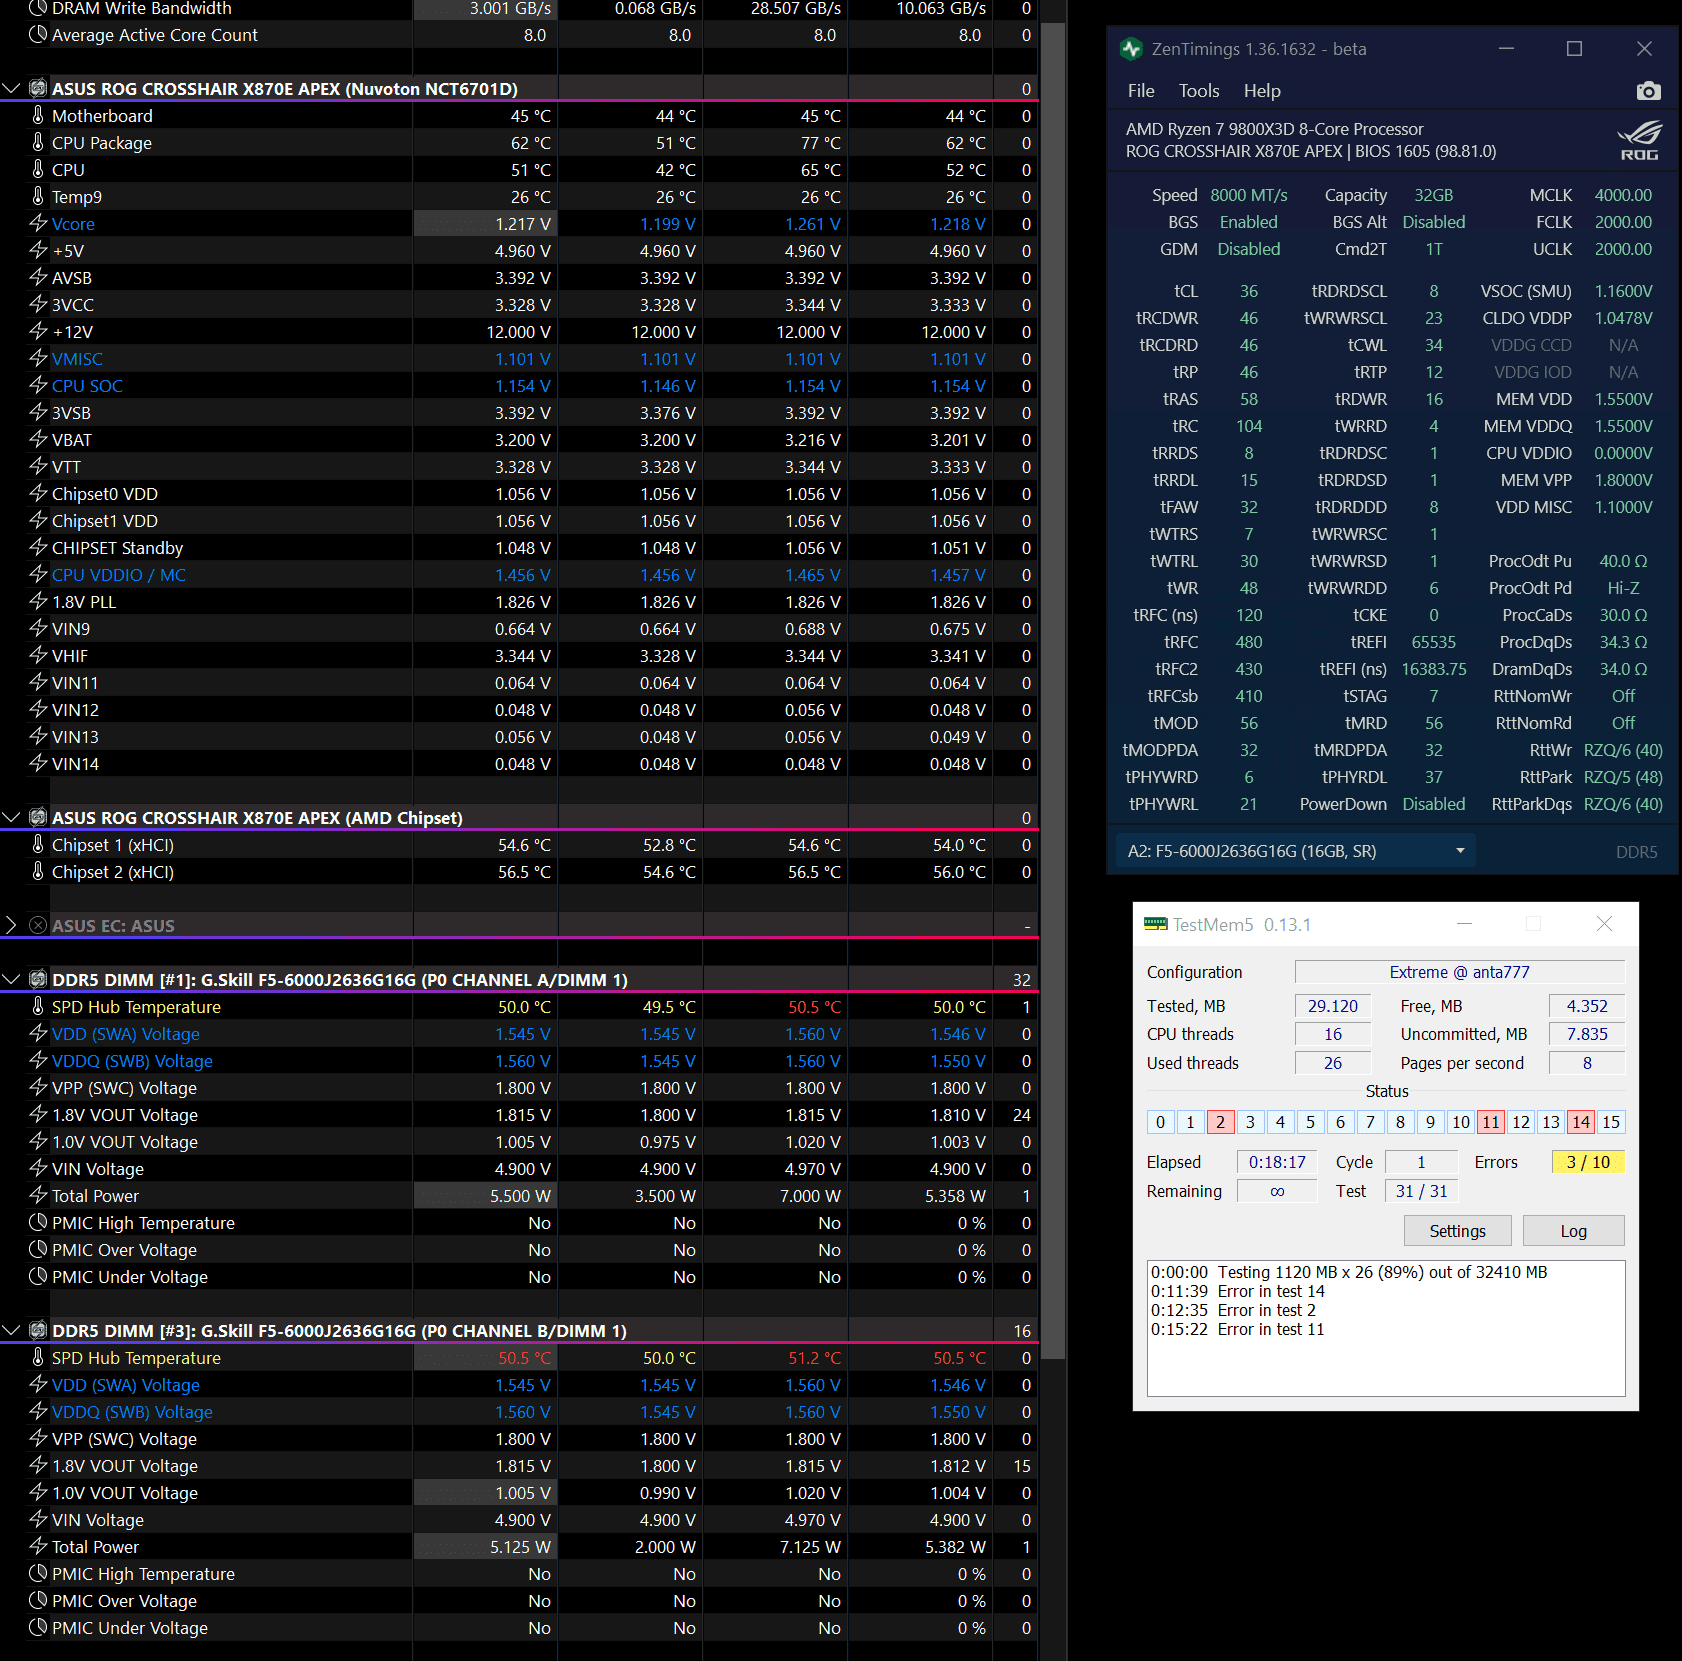This screenshot has height=1661, width=1682.
Task: Click test status box 0 in TestMem5
Action: pyautogui.click(x=1160, y=1122)
